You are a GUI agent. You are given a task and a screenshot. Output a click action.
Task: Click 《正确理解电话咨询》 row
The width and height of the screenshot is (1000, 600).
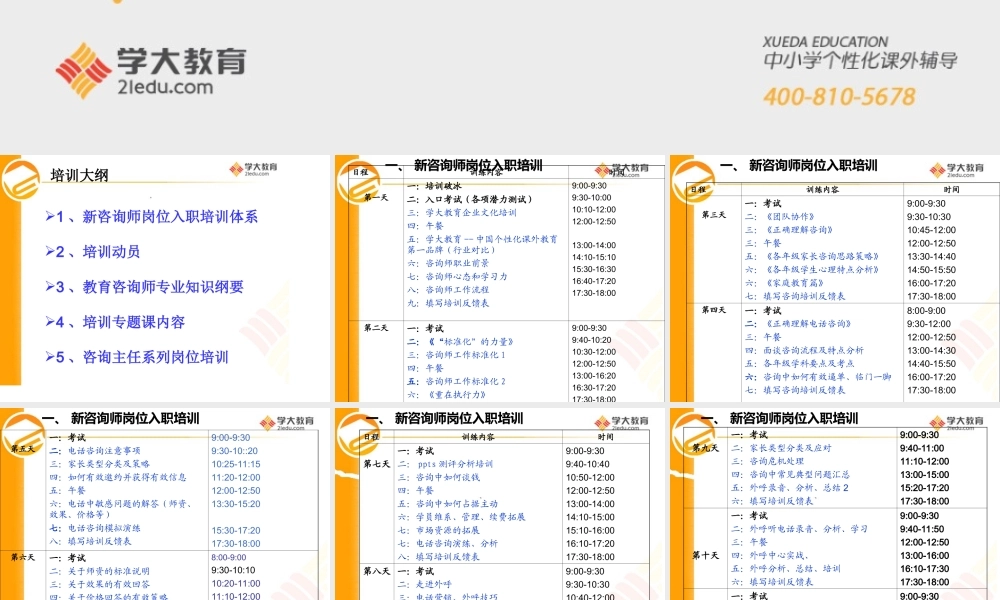[798, 324]
